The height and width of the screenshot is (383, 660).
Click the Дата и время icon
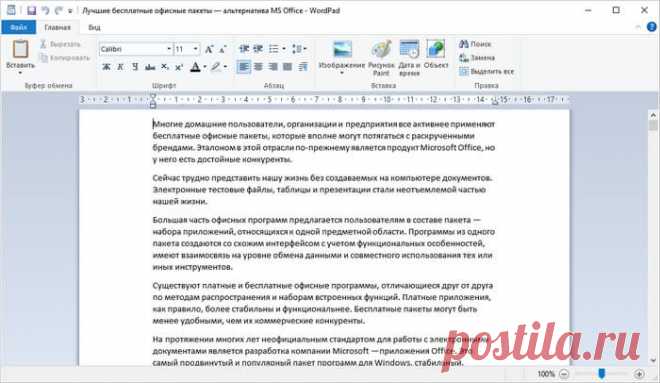tap(409, 50)
